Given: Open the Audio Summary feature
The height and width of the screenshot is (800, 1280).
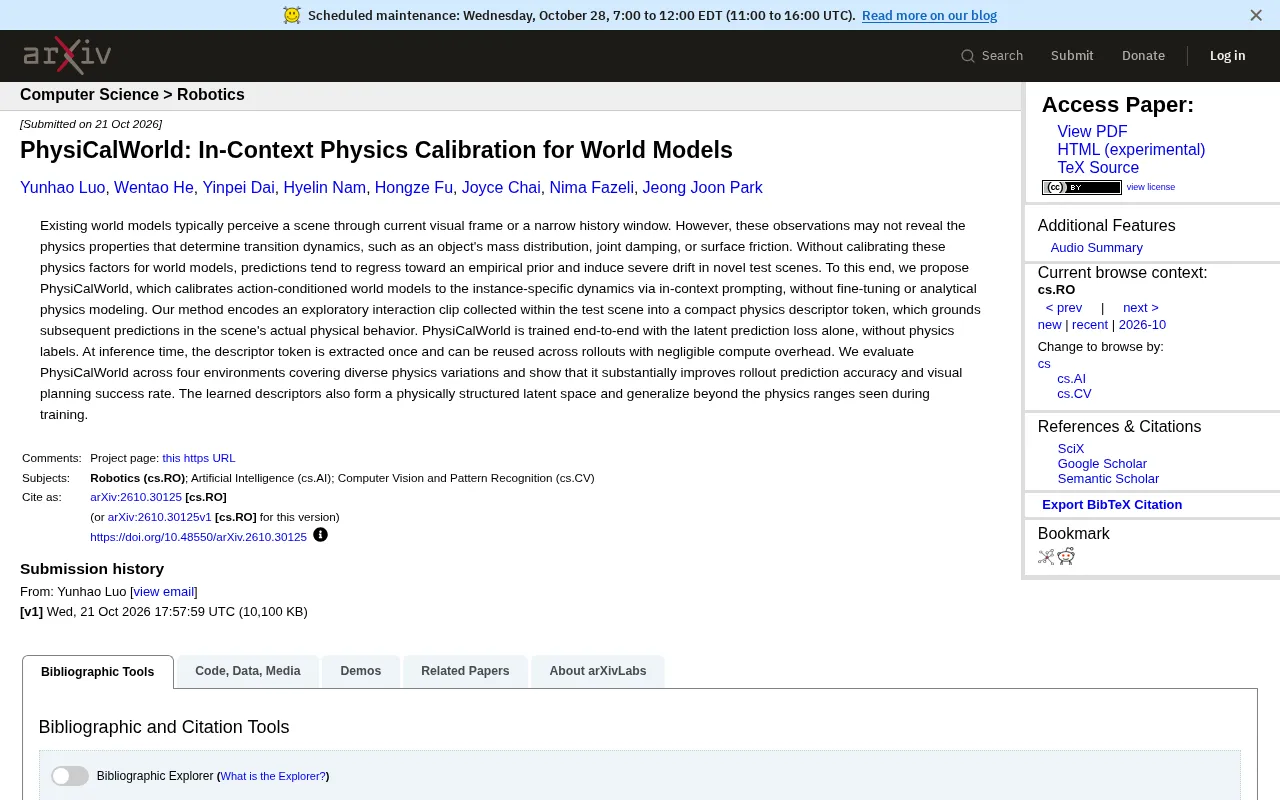Looking at the screenshot, I should tap(1096, 248).
